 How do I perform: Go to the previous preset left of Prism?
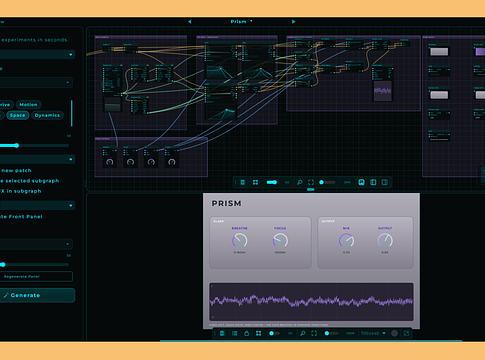[x=190, y=22]
